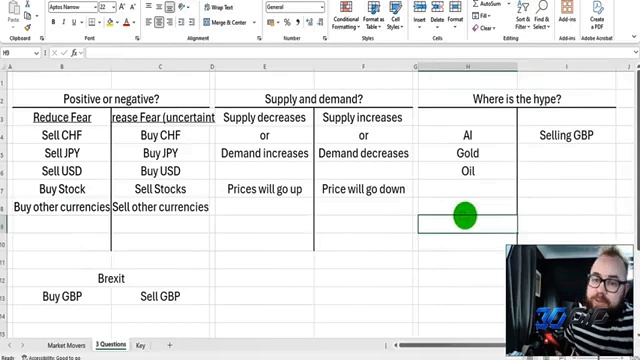Toggle Center horizontal alignment
This screenshot has width=640, height=360.
pos(159,22)
